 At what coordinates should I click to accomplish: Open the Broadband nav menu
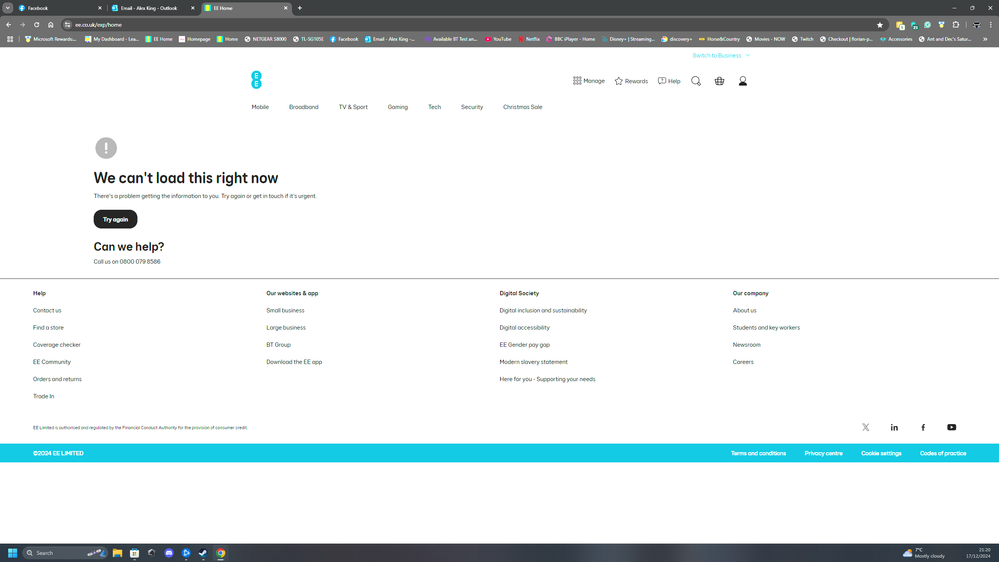click(x=303, y=107)
